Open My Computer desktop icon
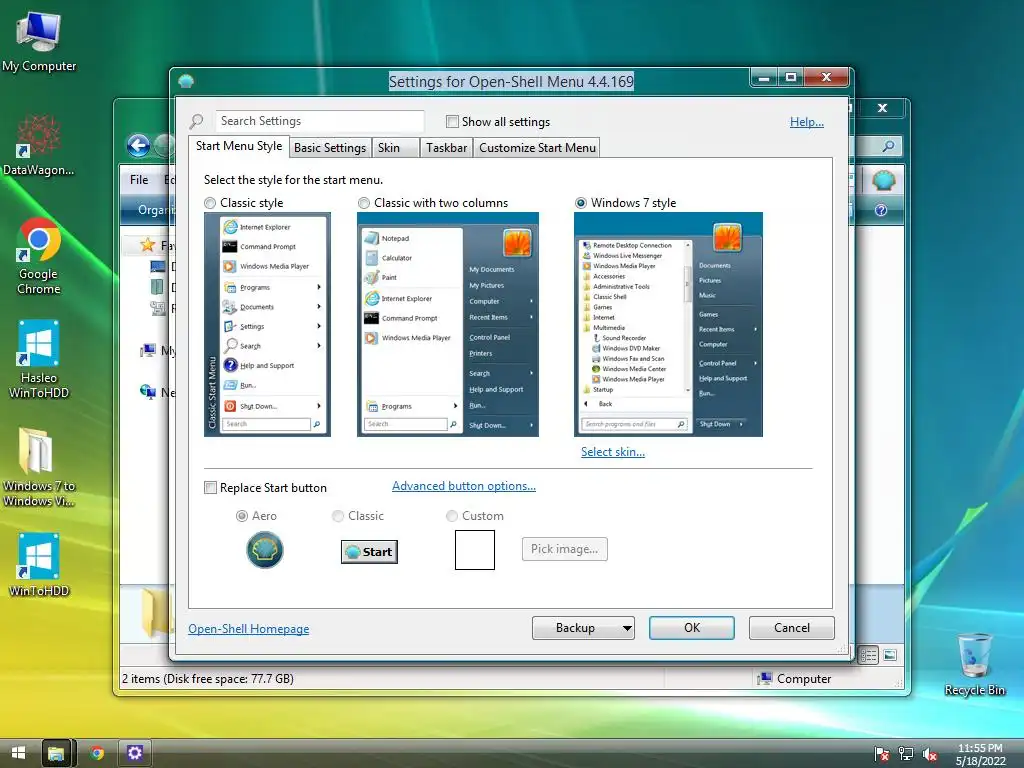The width and height of the screenshot is (1024, 768). coord(39,41)
